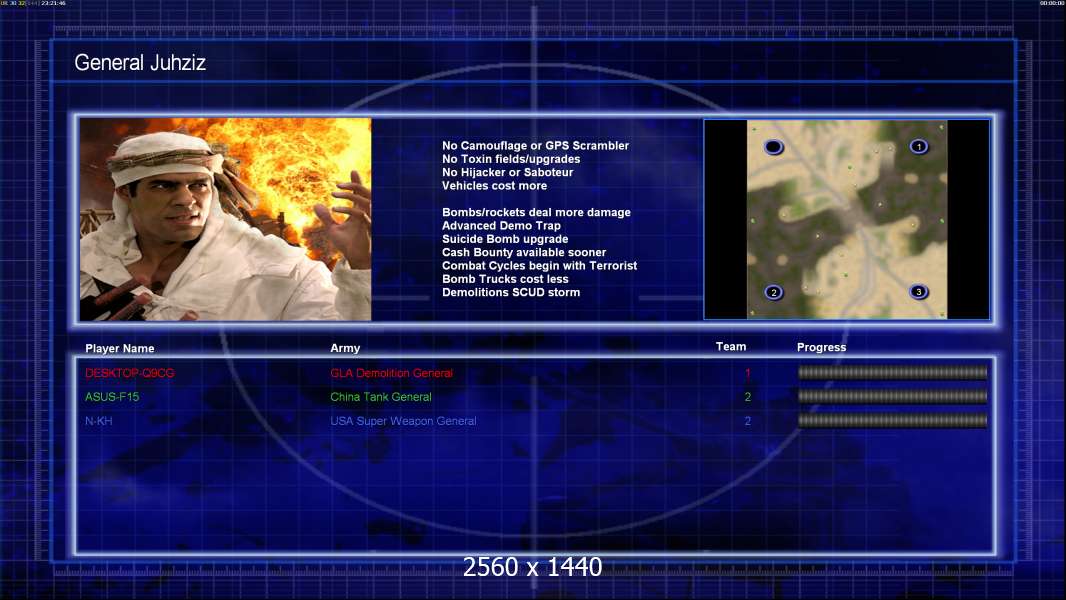Click the progress bar for N-KH
This screenshot has height=600, width=1066.
(x=892, y=421)
